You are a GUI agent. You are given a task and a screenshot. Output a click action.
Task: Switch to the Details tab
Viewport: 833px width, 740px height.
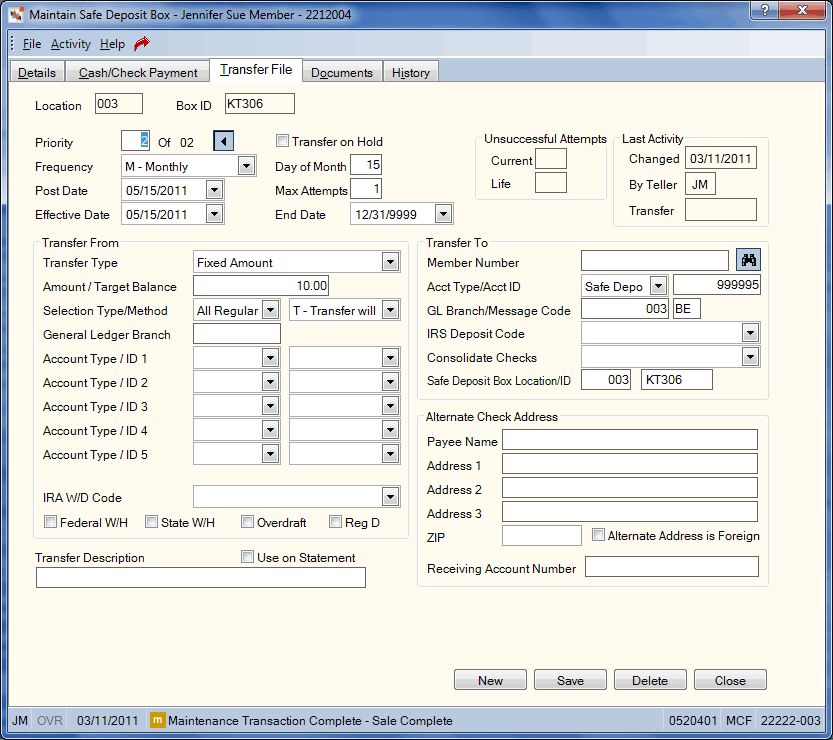pyautogui.click(x=37, y=72)
